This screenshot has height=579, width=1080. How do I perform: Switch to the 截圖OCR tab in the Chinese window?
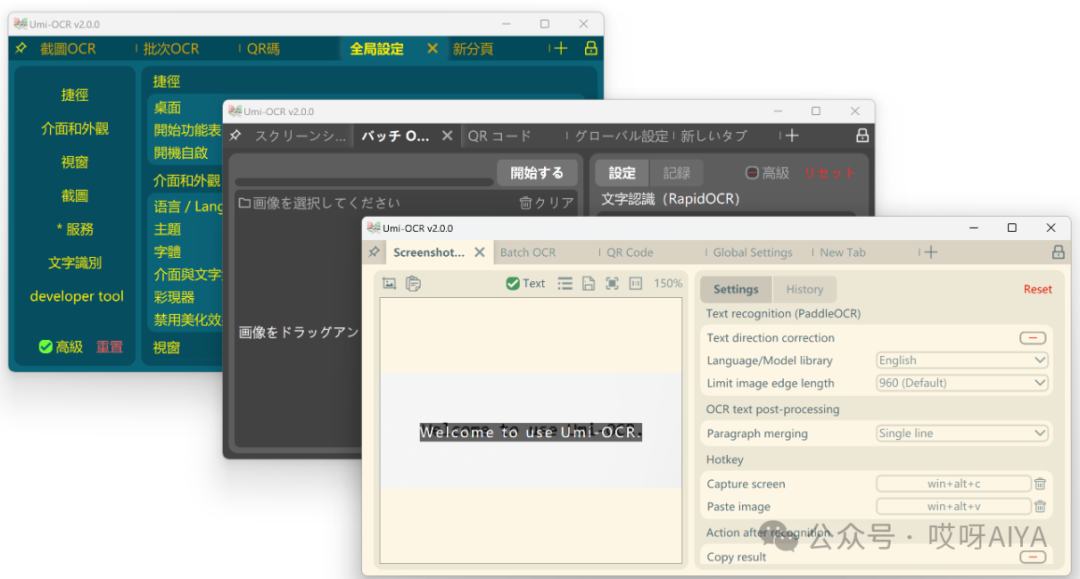68,49
